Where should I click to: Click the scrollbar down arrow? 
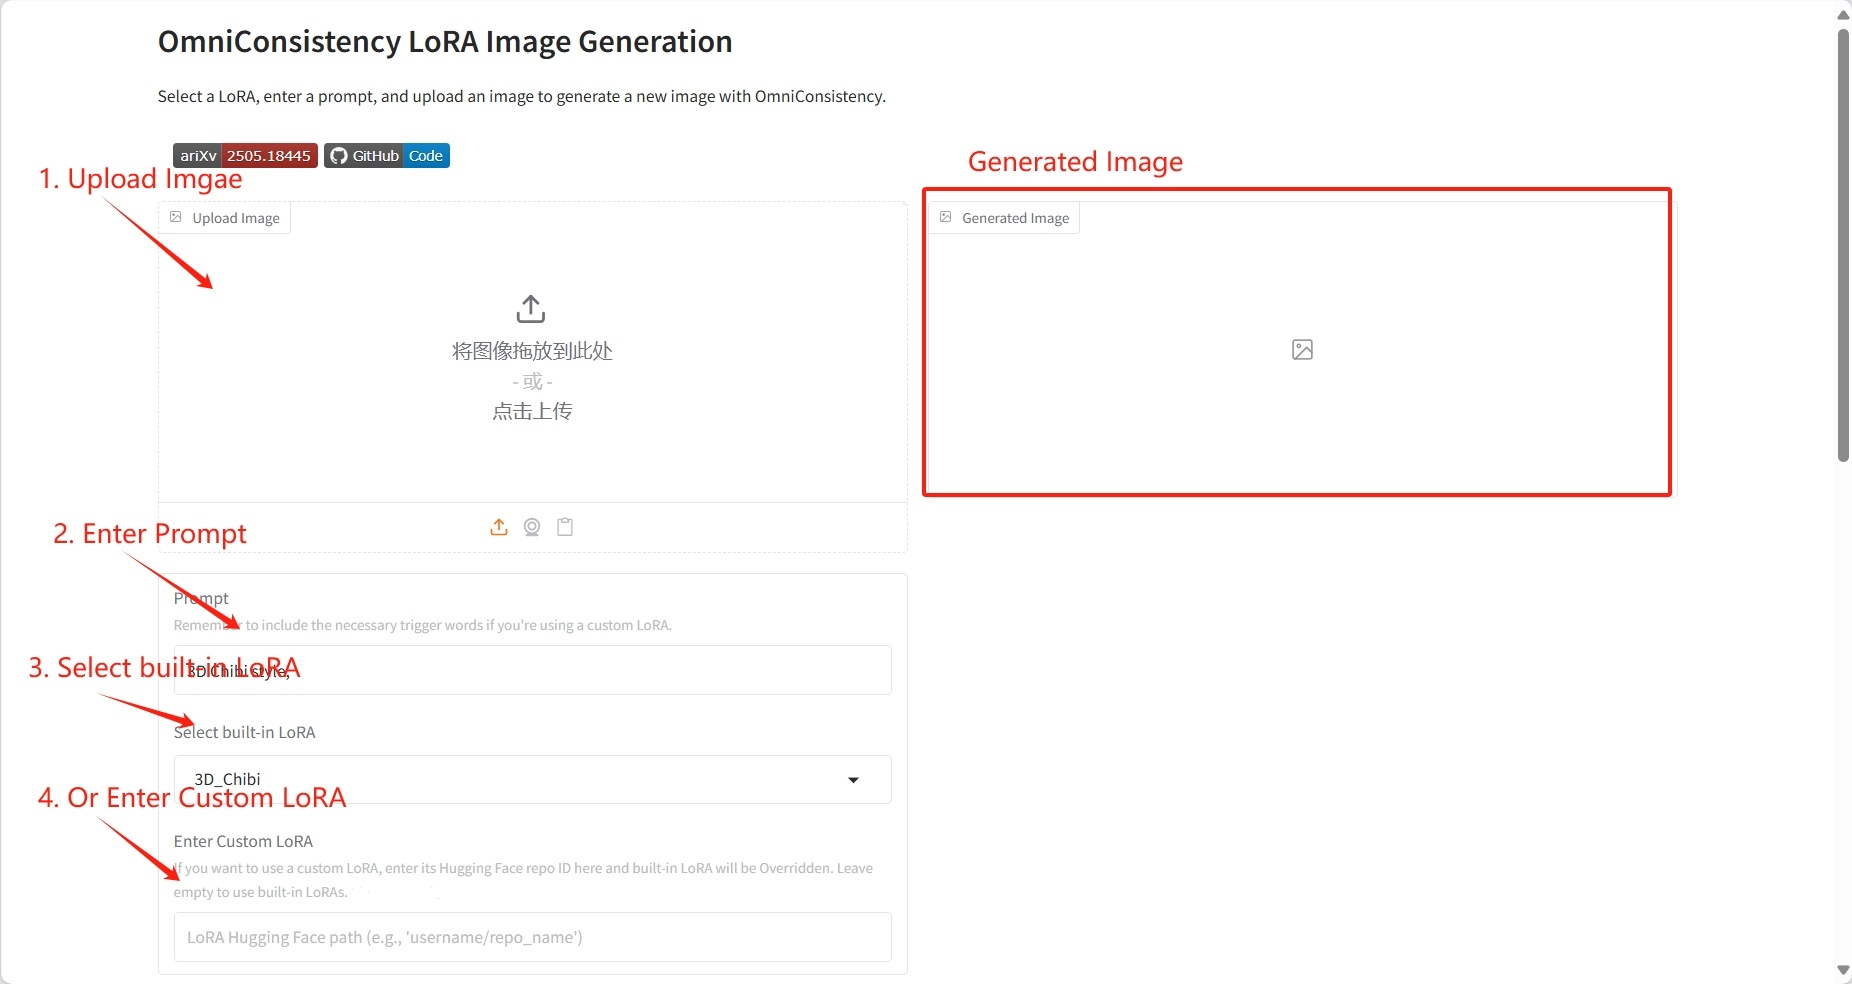click(x=1842, y=970)
